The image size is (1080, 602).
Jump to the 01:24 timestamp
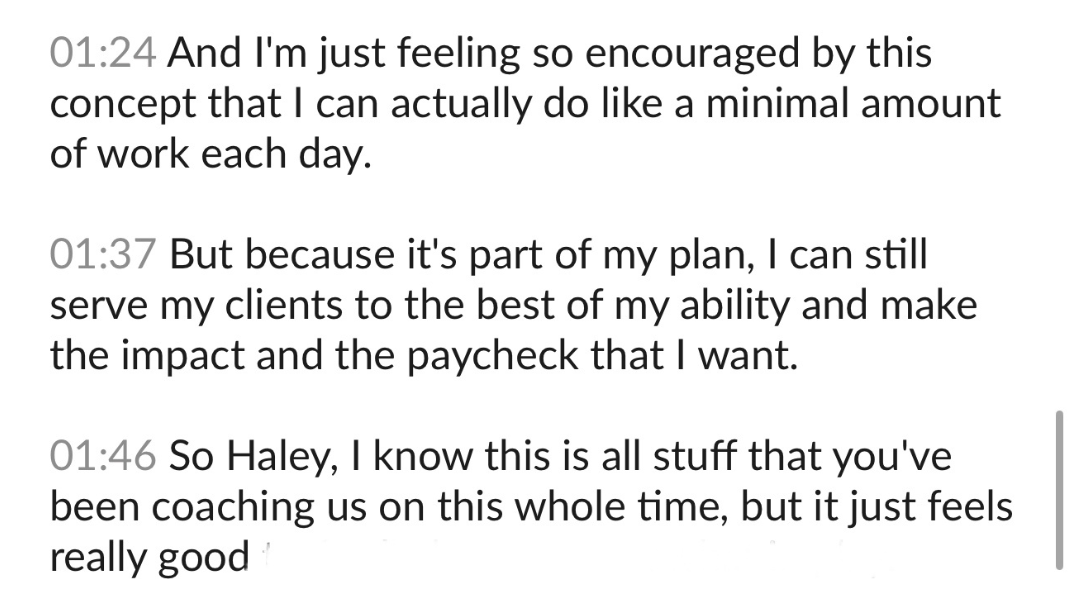104,55
